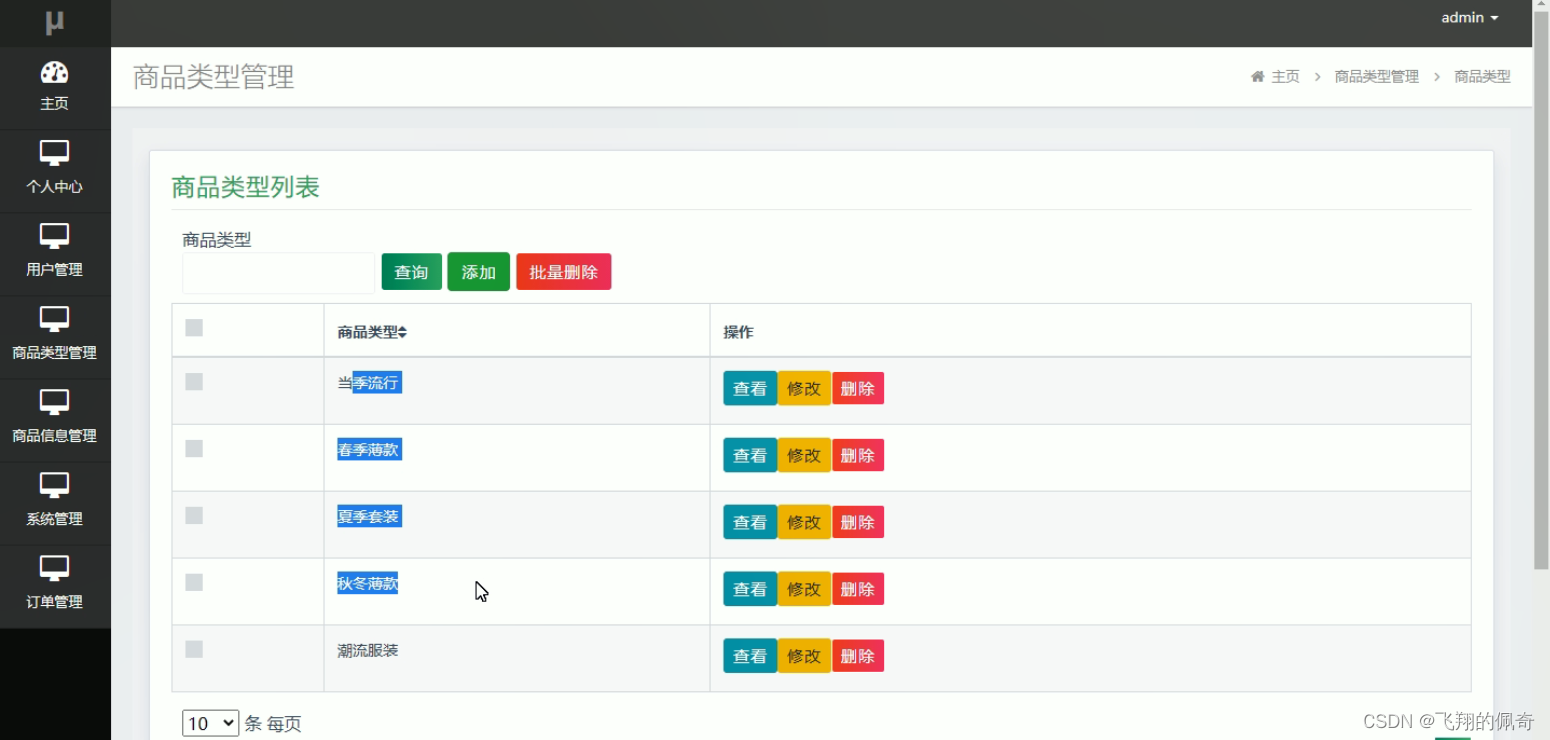
Task: Click the 当季流行 cell text
Action: click(x=368, y=383)
